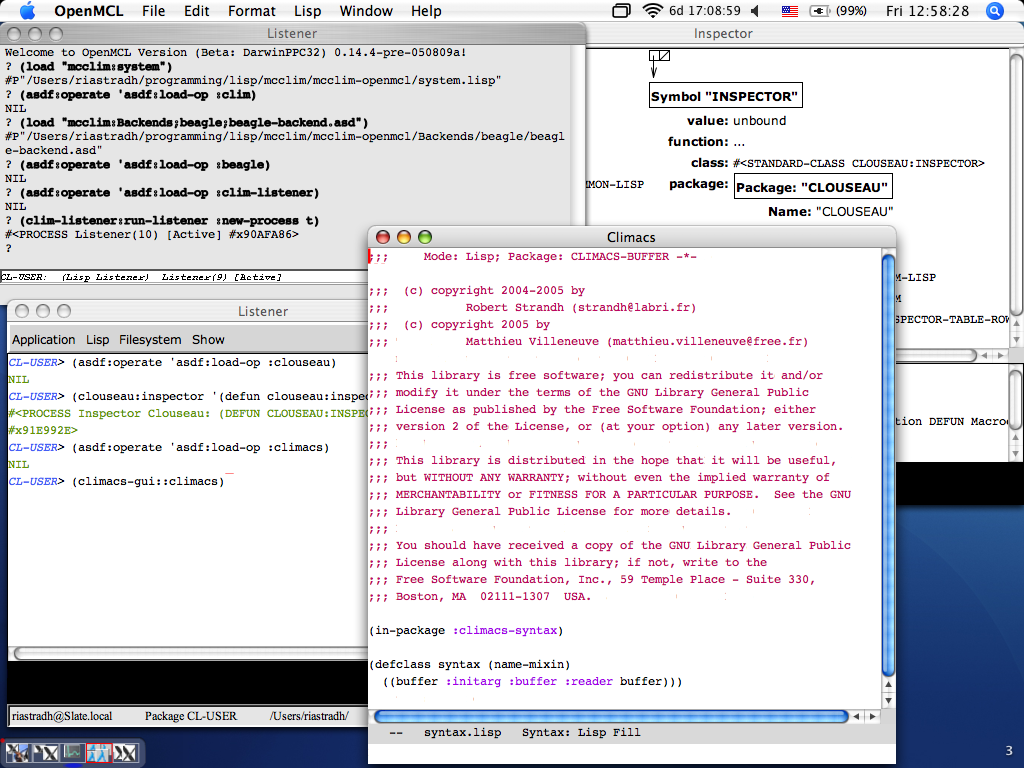Click the Climacs vertical scrollbar thumb
Viewport: 1024px width, 768px height.
click(x=887, y=460)
